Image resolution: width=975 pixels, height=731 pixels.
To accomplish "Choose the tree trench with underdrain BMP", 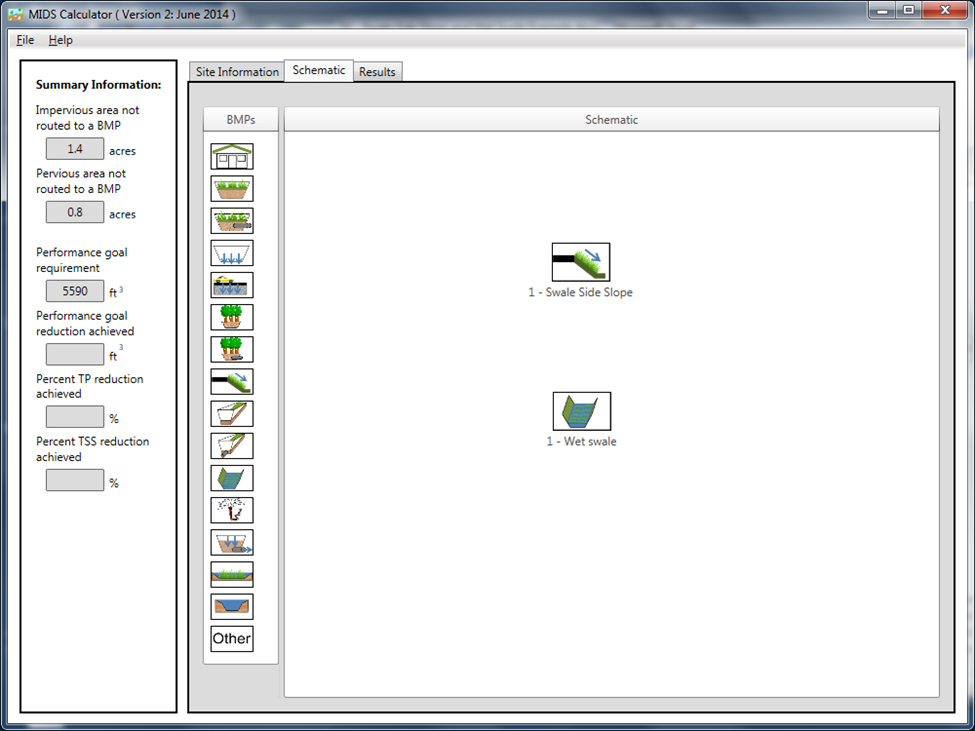I will pos(232,349).
